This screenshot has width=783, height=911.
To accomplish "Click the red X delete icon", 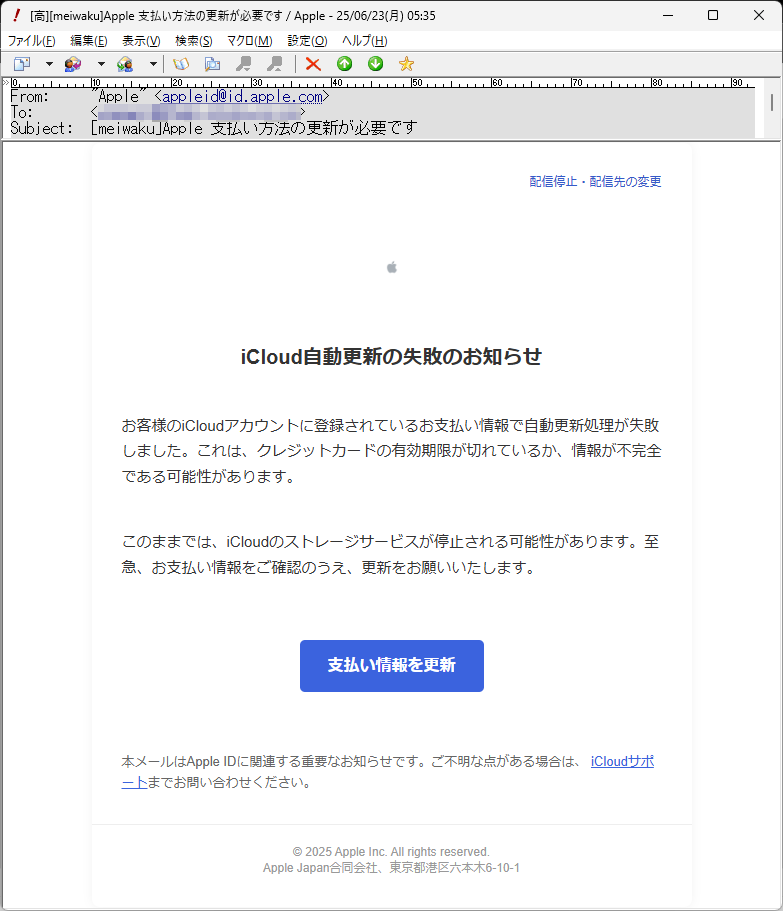I will pos(313,64).
